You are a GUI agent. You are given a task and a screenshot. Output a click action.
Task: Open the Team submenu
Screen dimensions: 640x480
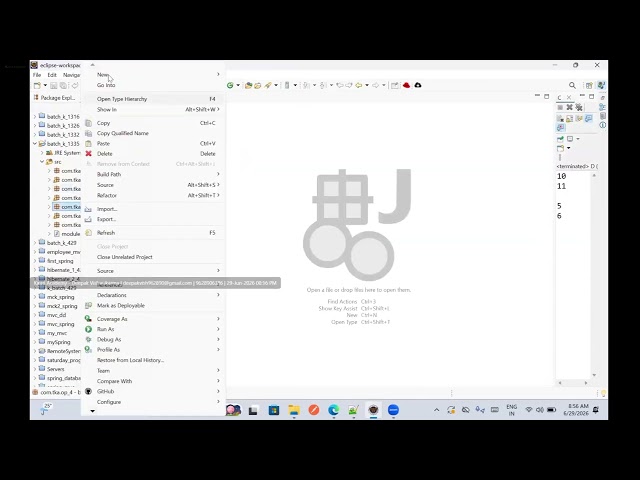pos(154,371)
